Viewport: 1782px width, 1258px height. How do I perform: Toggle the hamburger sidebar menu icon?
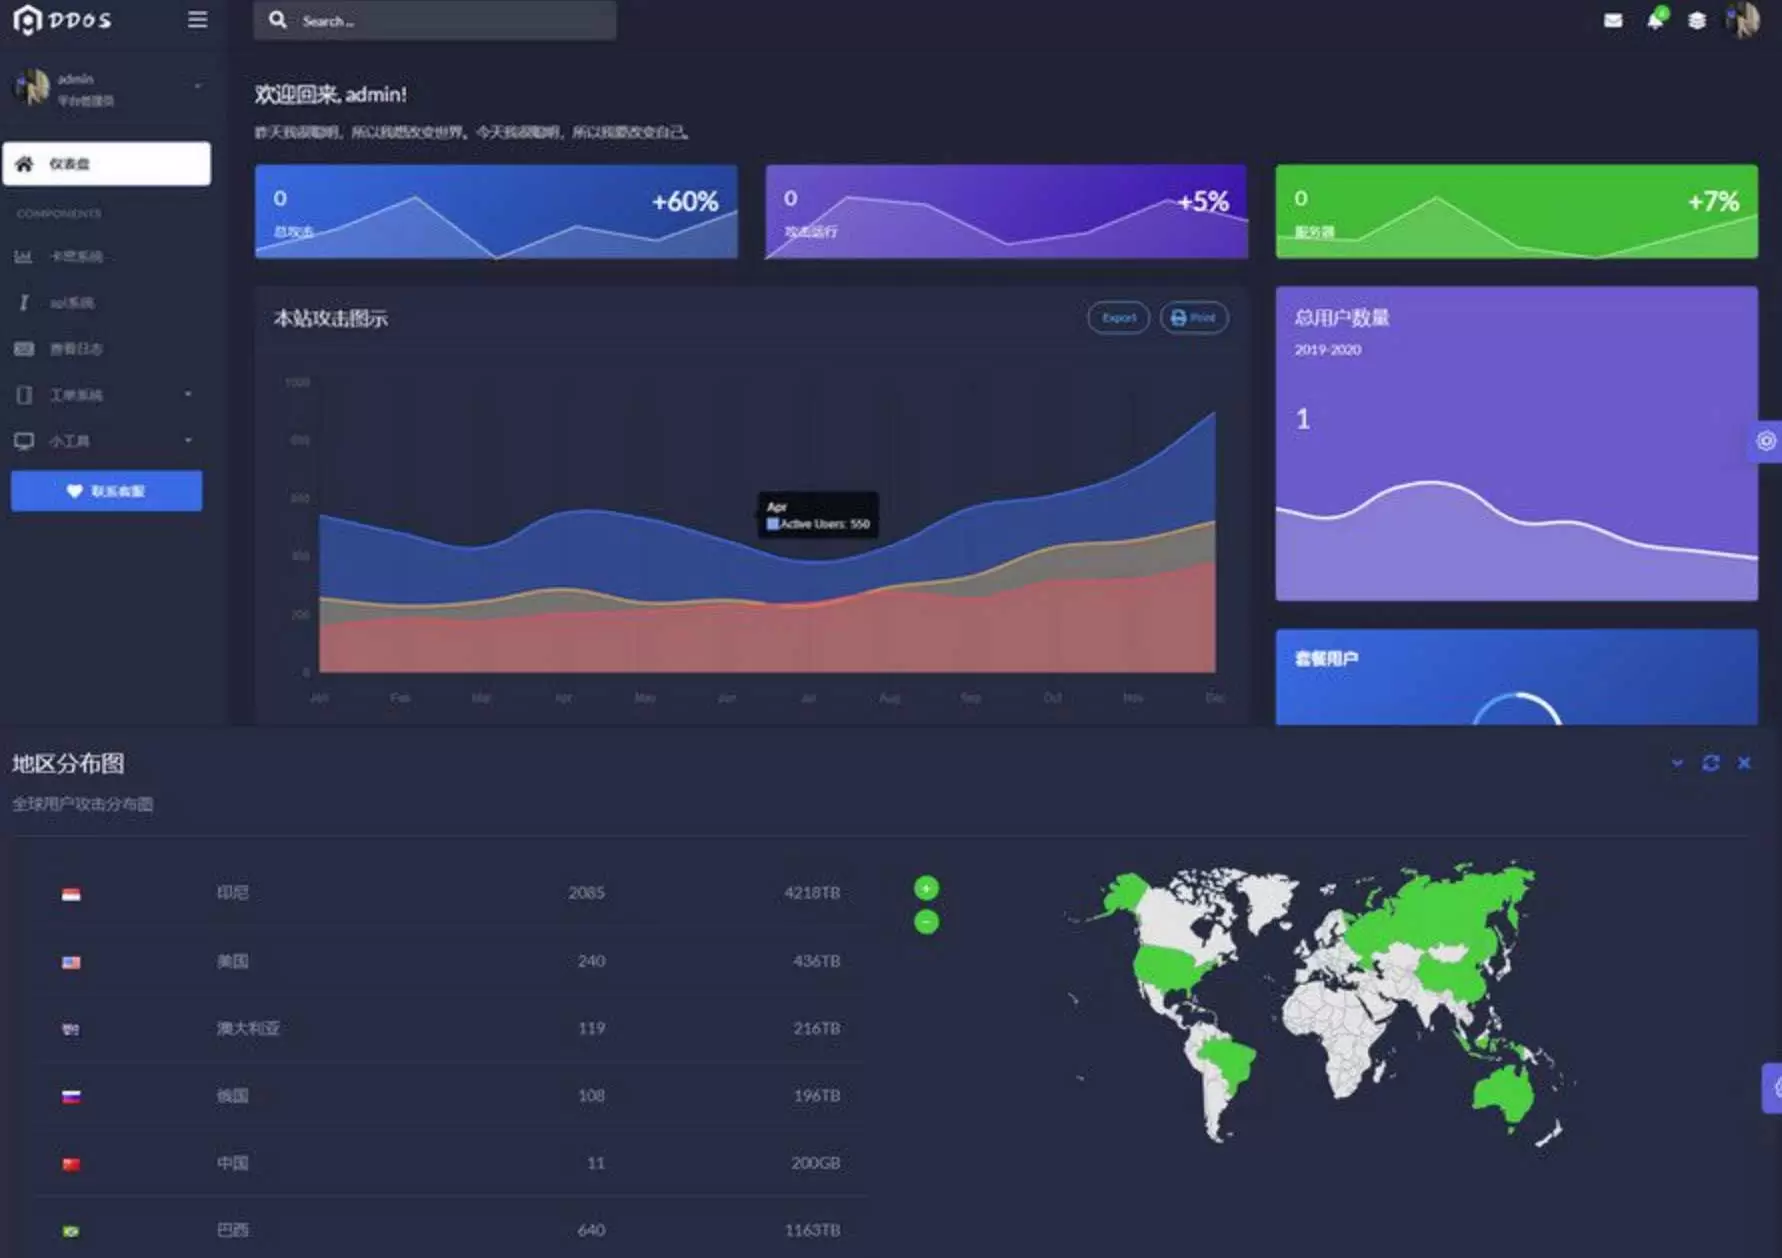pyautogui.click(x=198, y=20)
